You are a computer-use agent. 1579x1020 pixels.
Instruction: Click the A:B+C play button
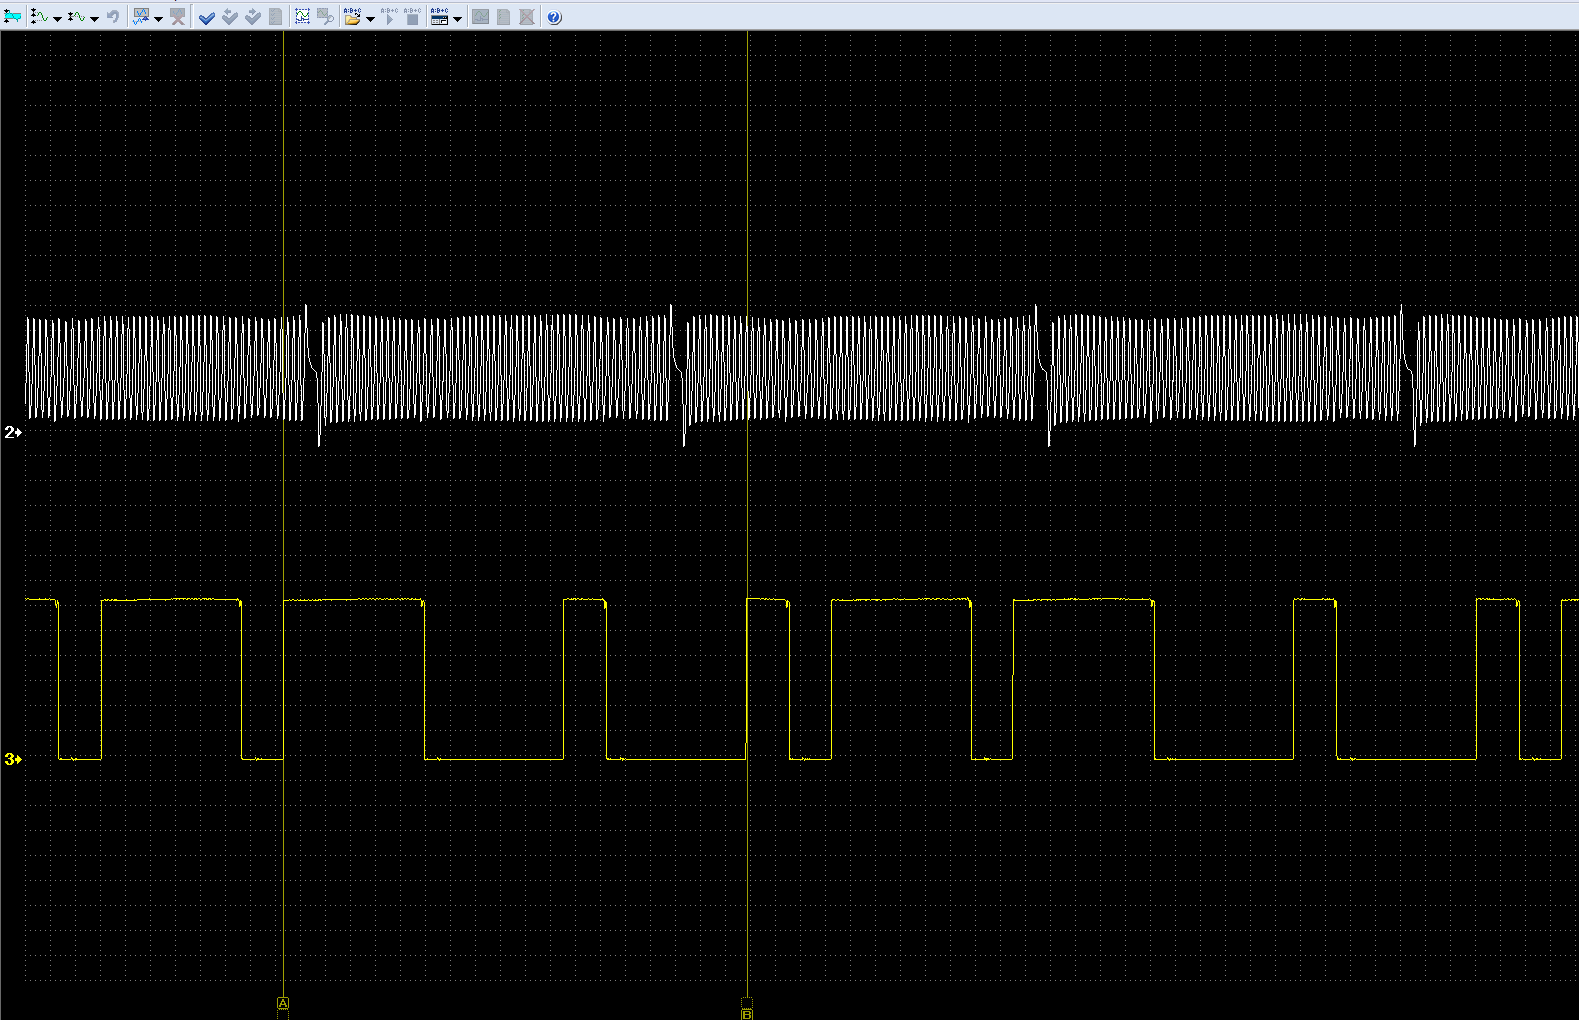[x=389, y=17]
